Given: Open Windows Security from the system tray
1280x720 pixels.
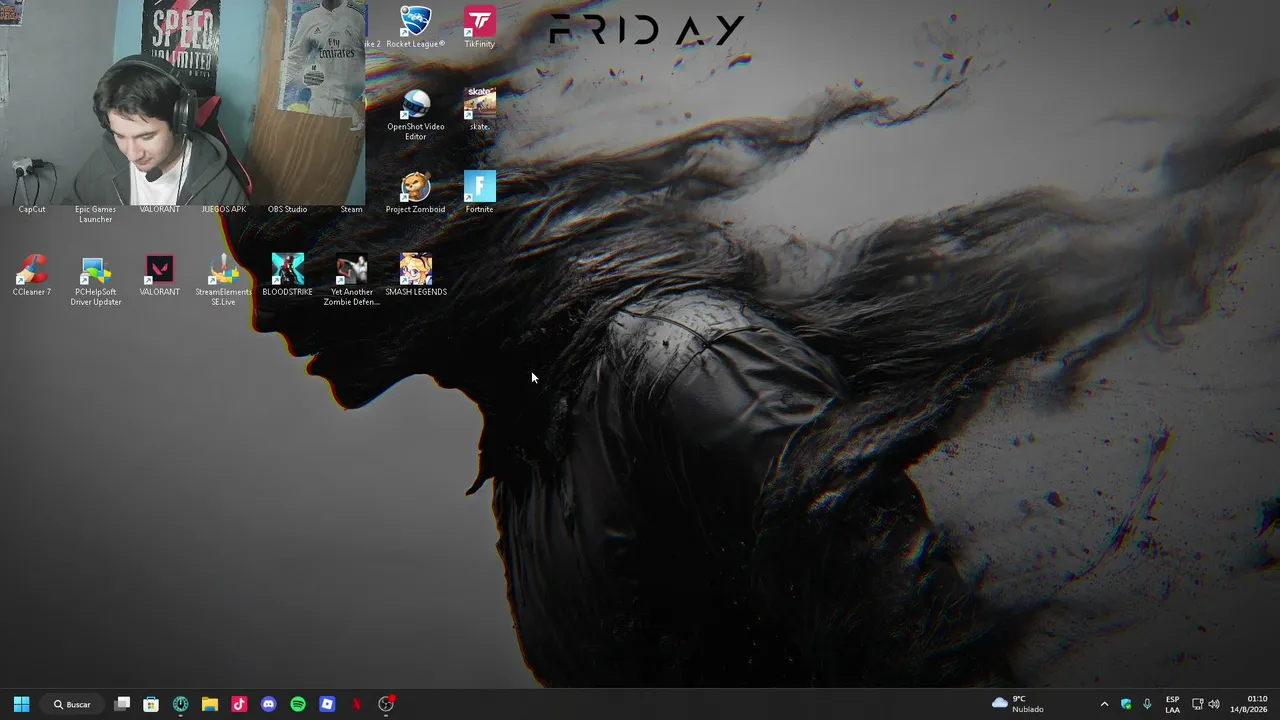Looking at the screenshot, I should coord(1126,704).
